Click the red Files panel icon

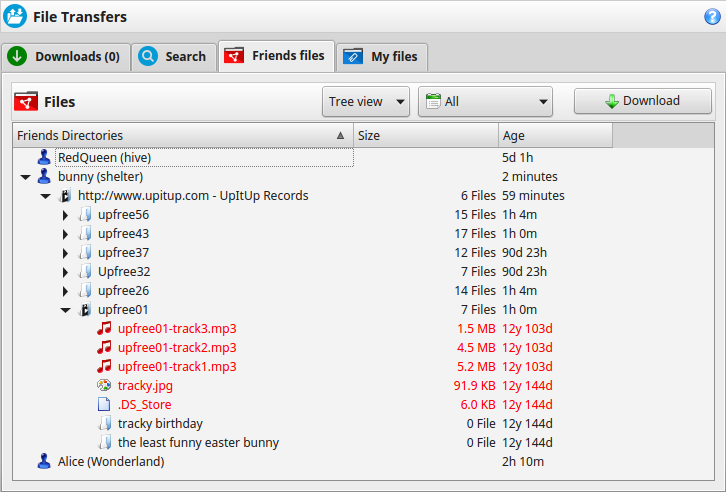point(26,101)
